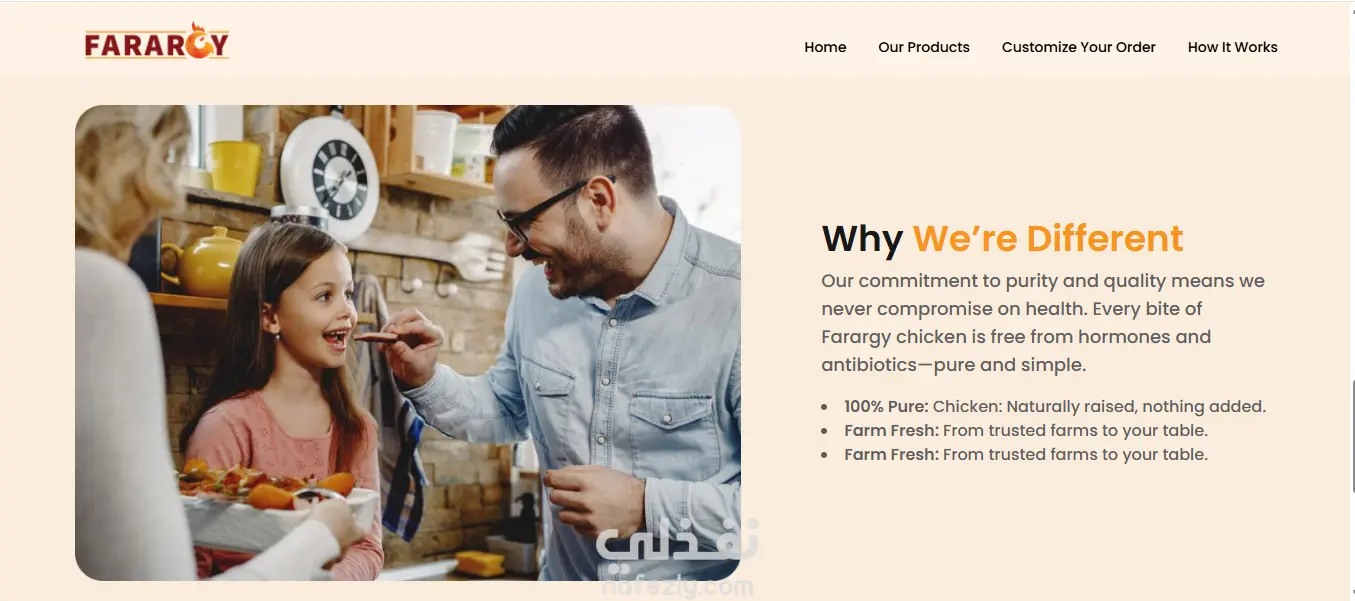
Task: Click the Why We're Different heading
Action: 1002,239
